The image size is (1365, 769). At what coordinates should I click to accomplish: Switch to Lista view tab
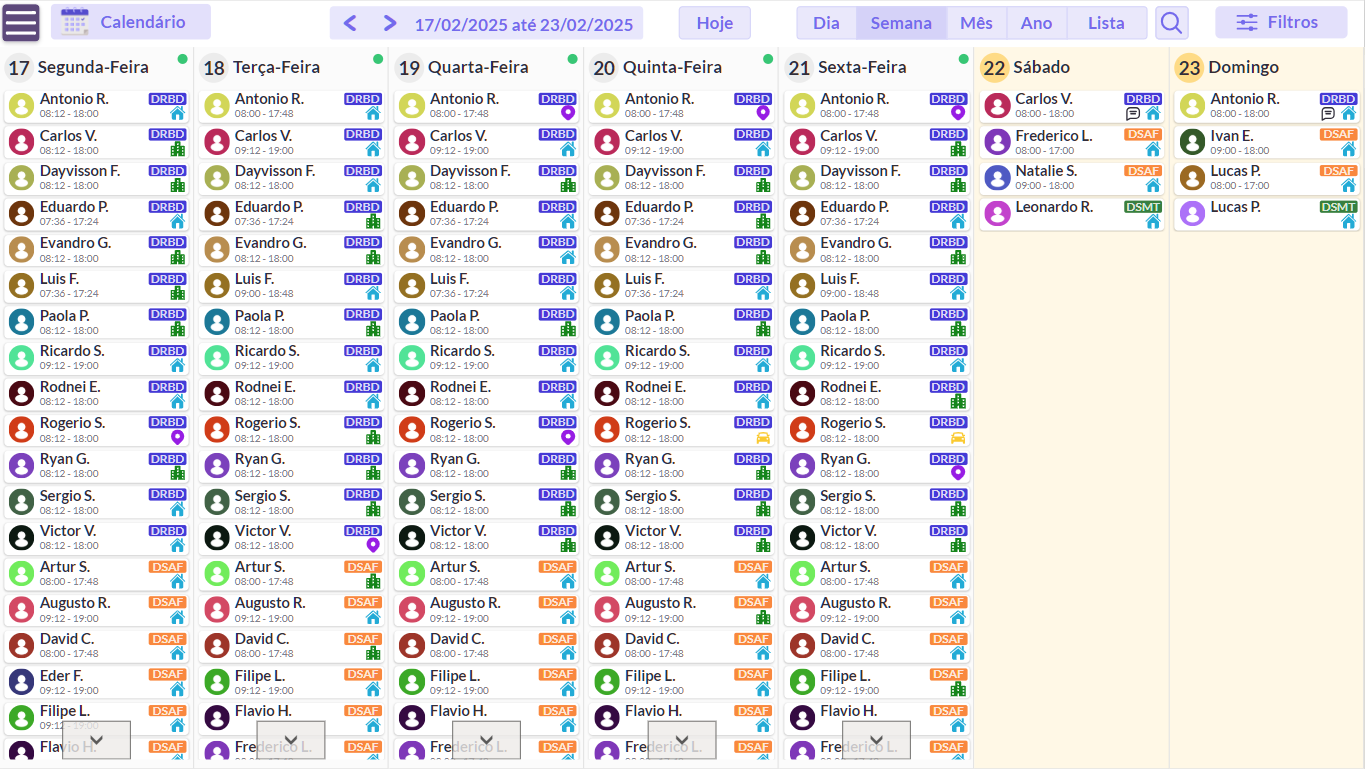click(1106, 23)
